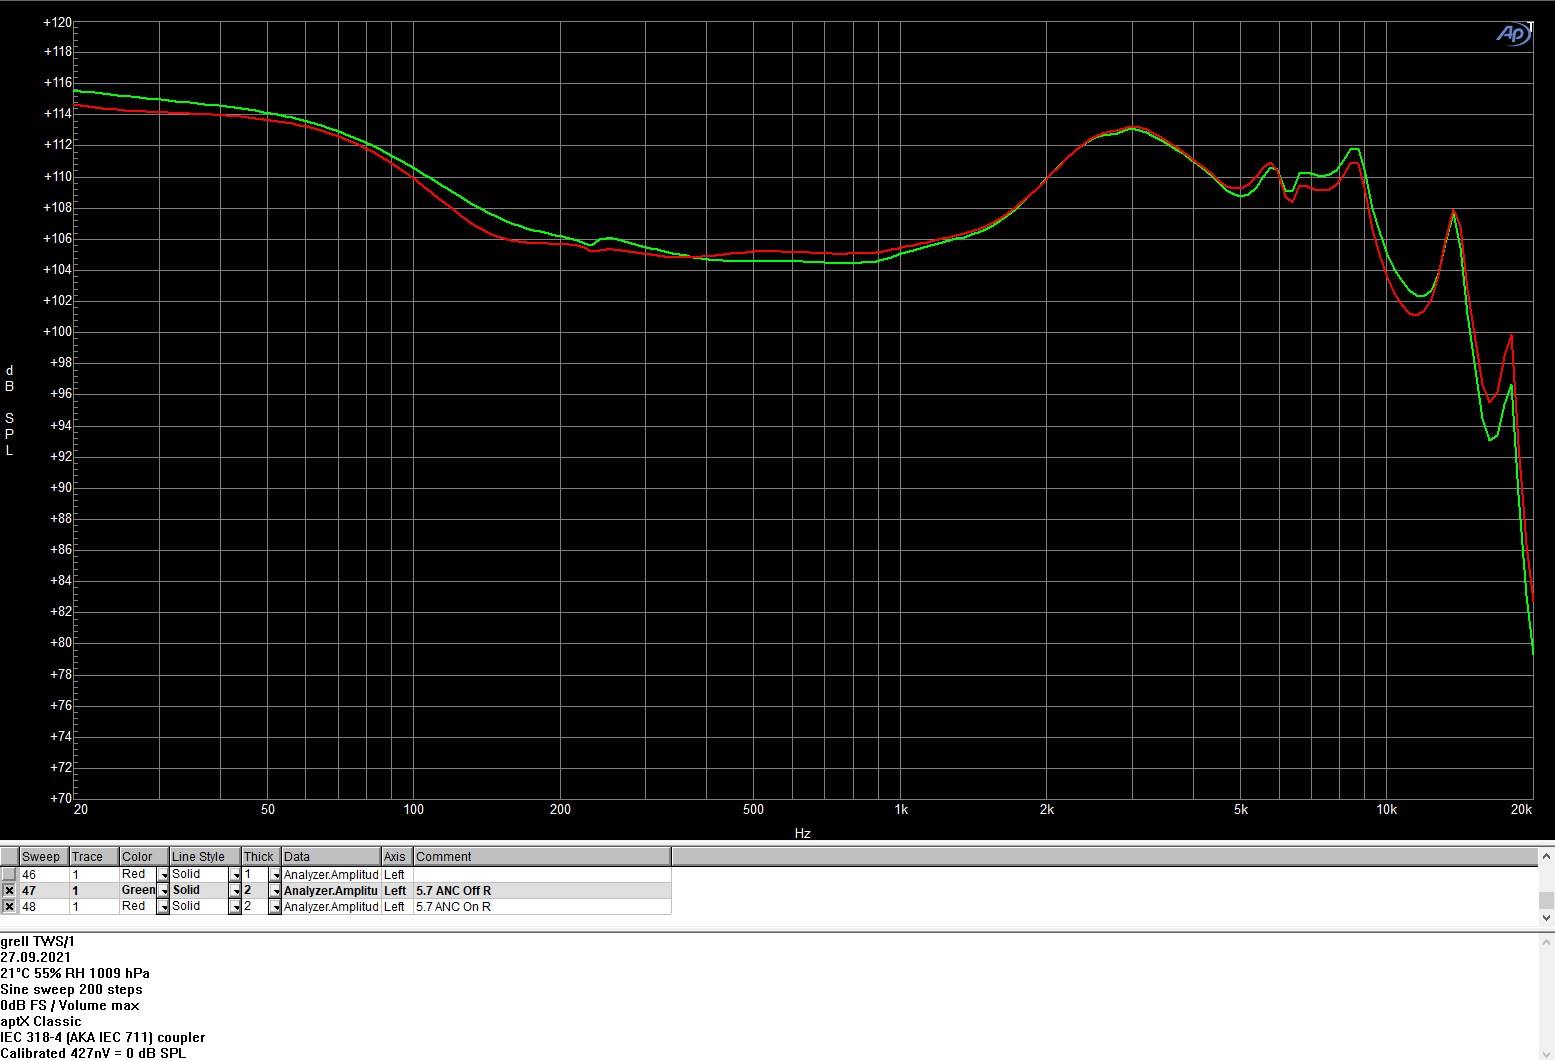Click the Audio Precision logo on graph

click(x=1514, y=34)
